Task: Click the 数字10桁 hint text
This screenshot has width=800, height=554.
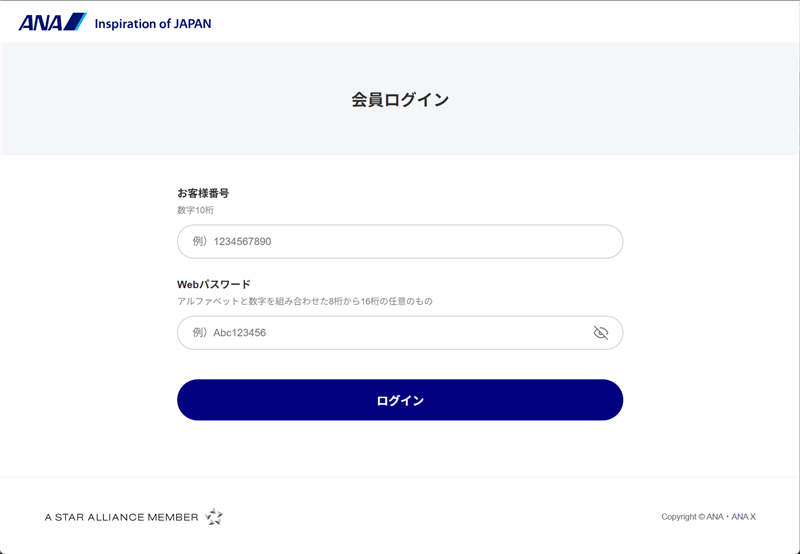Action: click(195, 210)
